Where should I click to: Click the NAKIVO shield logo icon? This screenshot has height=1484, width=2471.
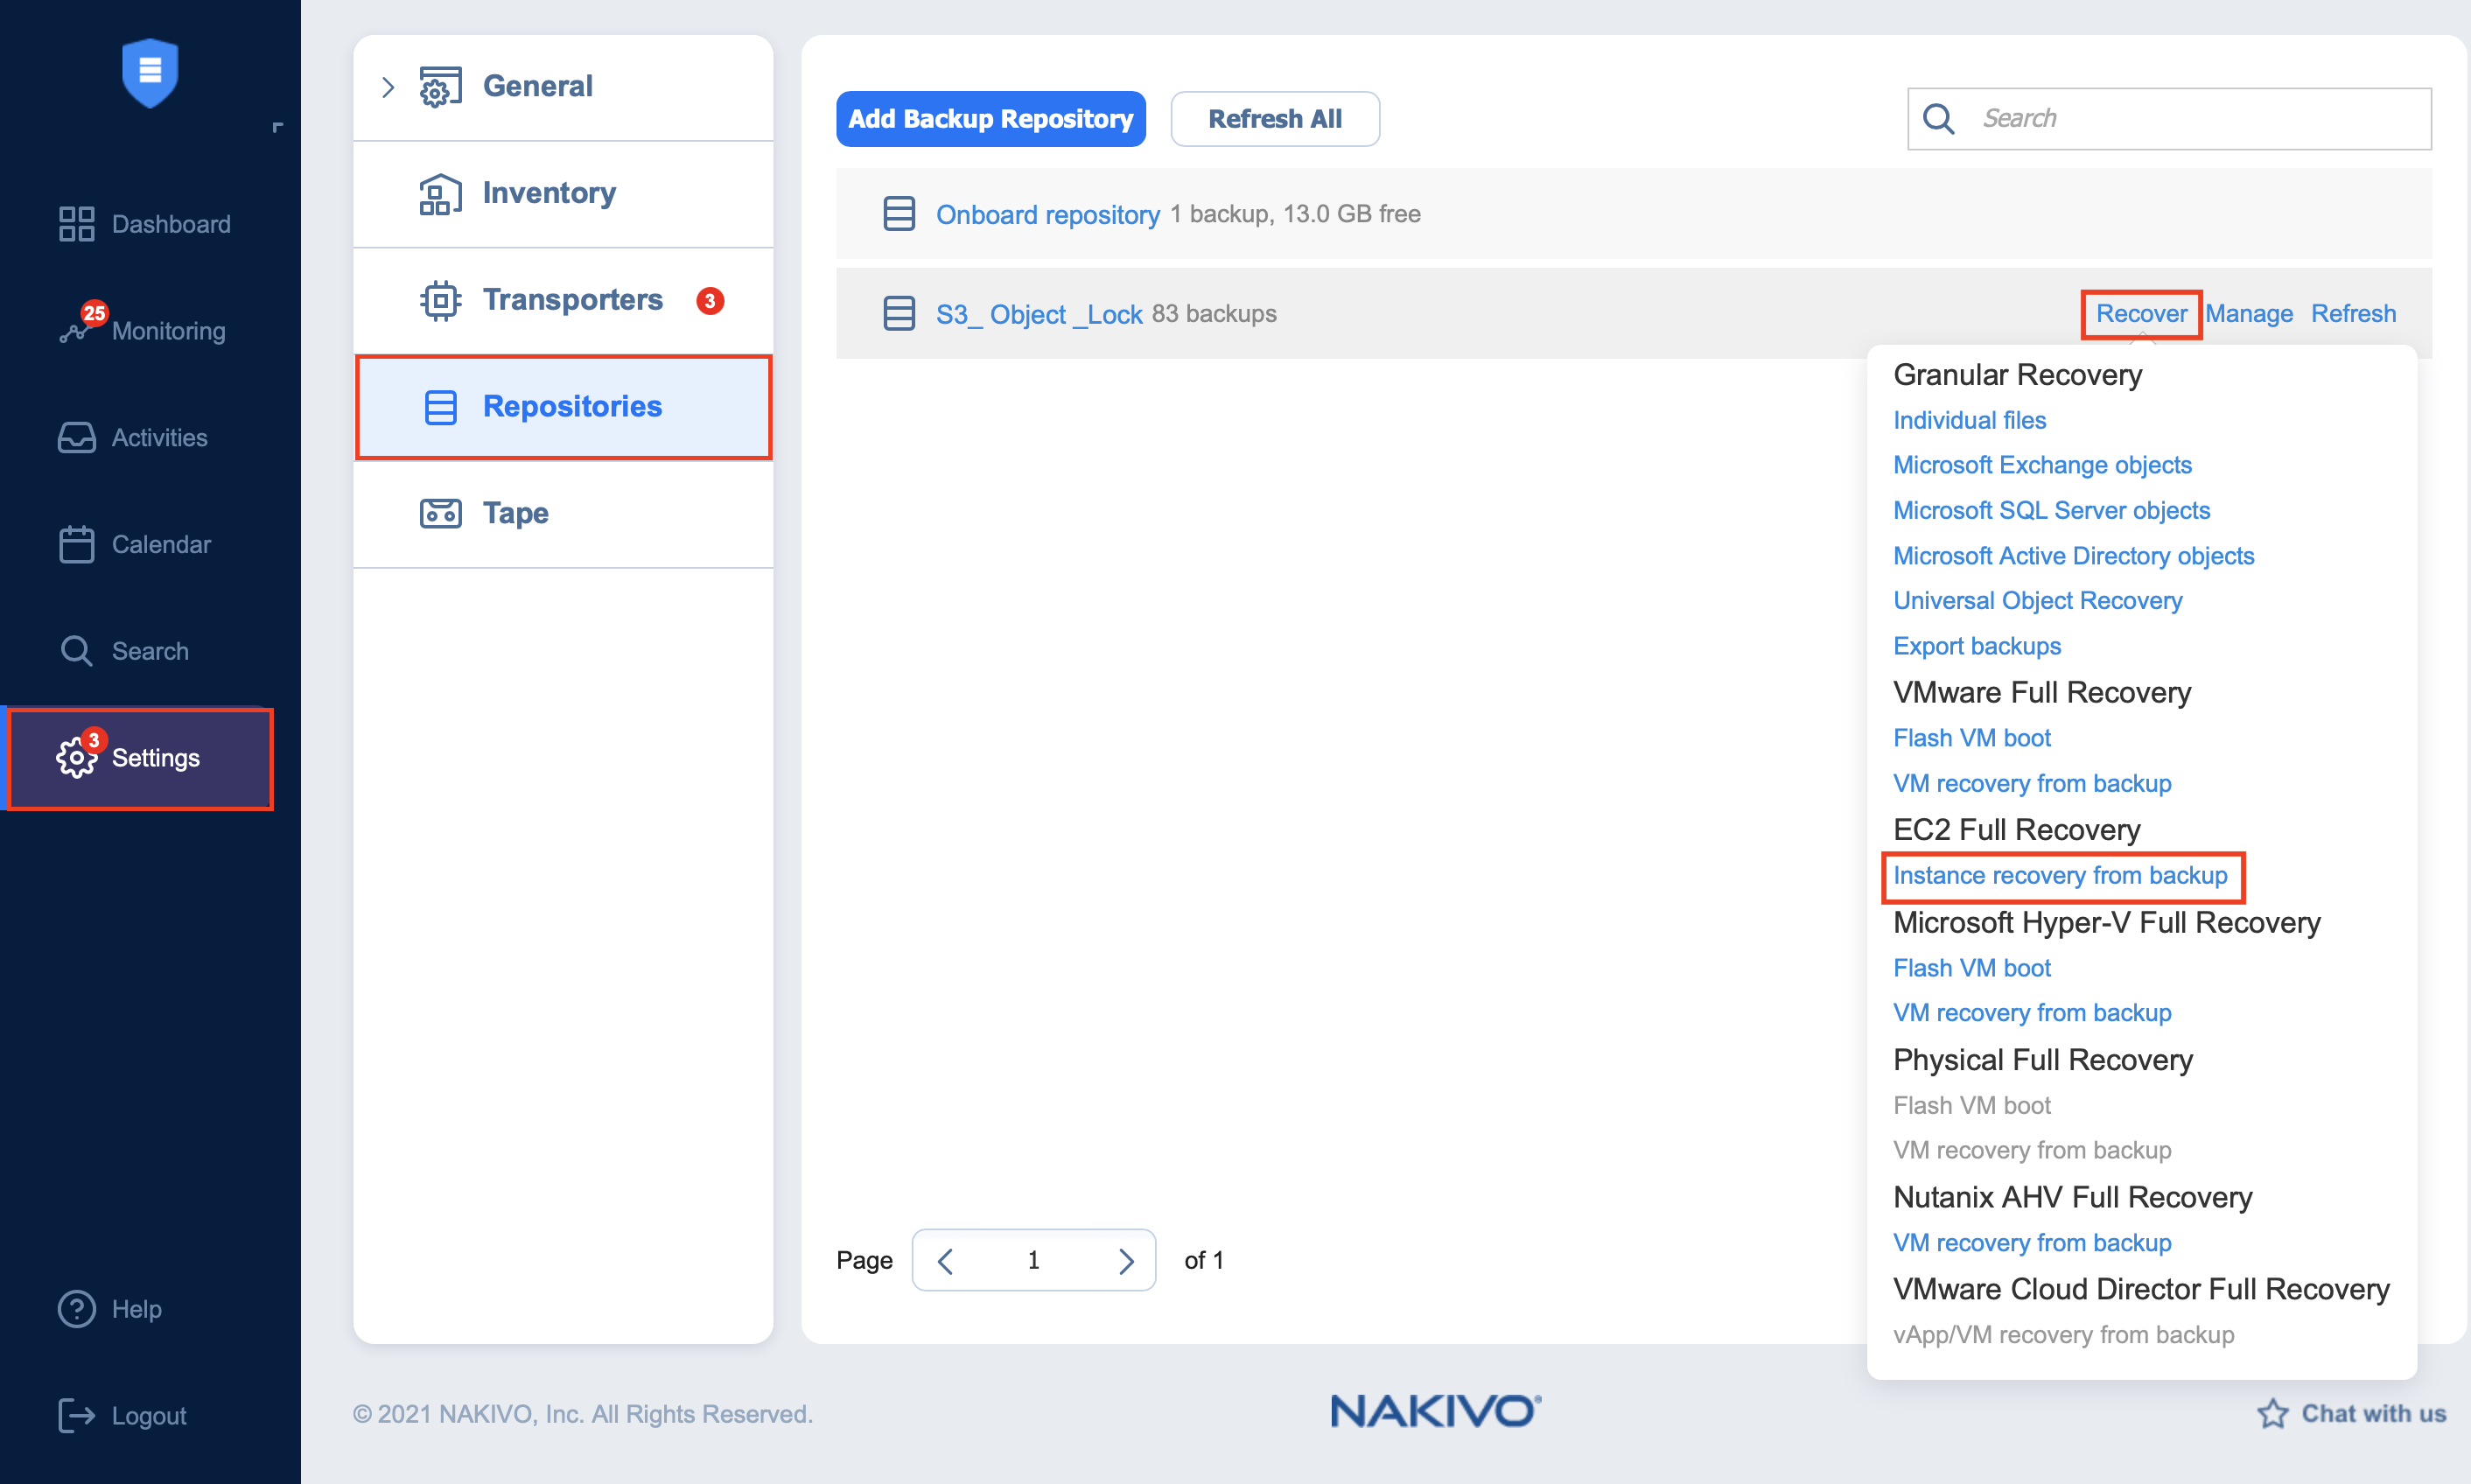[150, 72]
